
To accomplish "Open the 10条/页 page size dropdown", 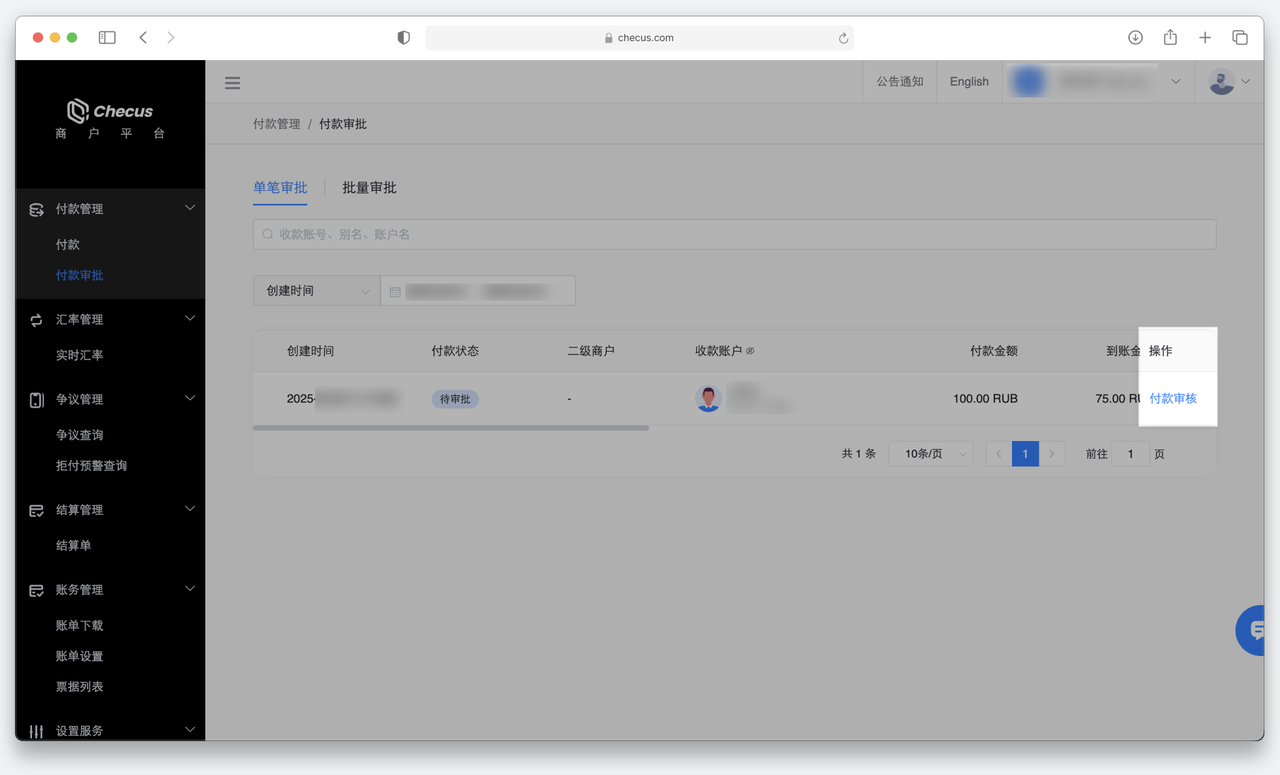I will pos(931,454).
